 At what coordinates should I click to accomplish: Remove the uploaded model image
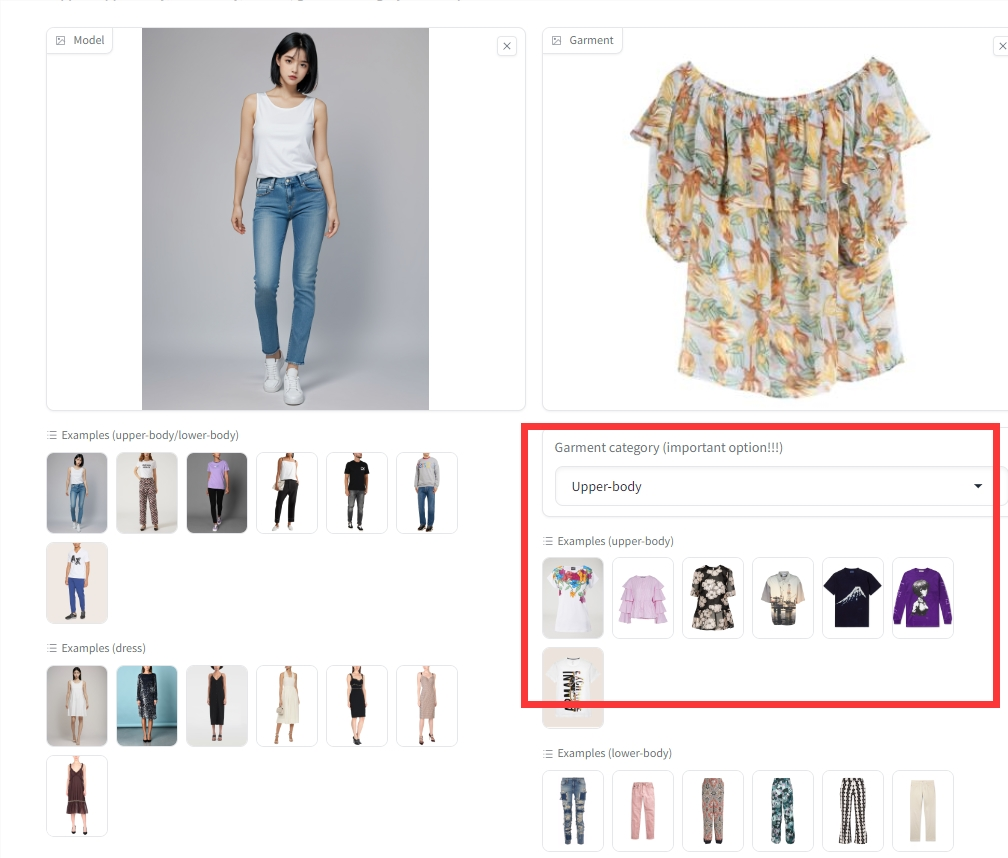click(x=507, y=46)
